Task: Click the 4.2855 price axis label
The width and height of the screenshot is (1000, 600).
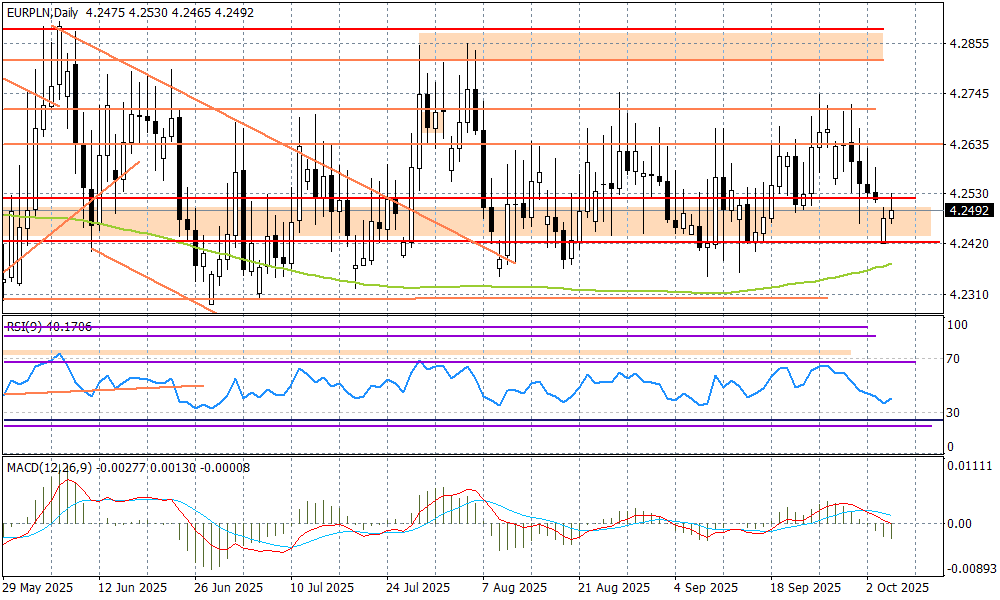Action: click(x=968, y=44)
